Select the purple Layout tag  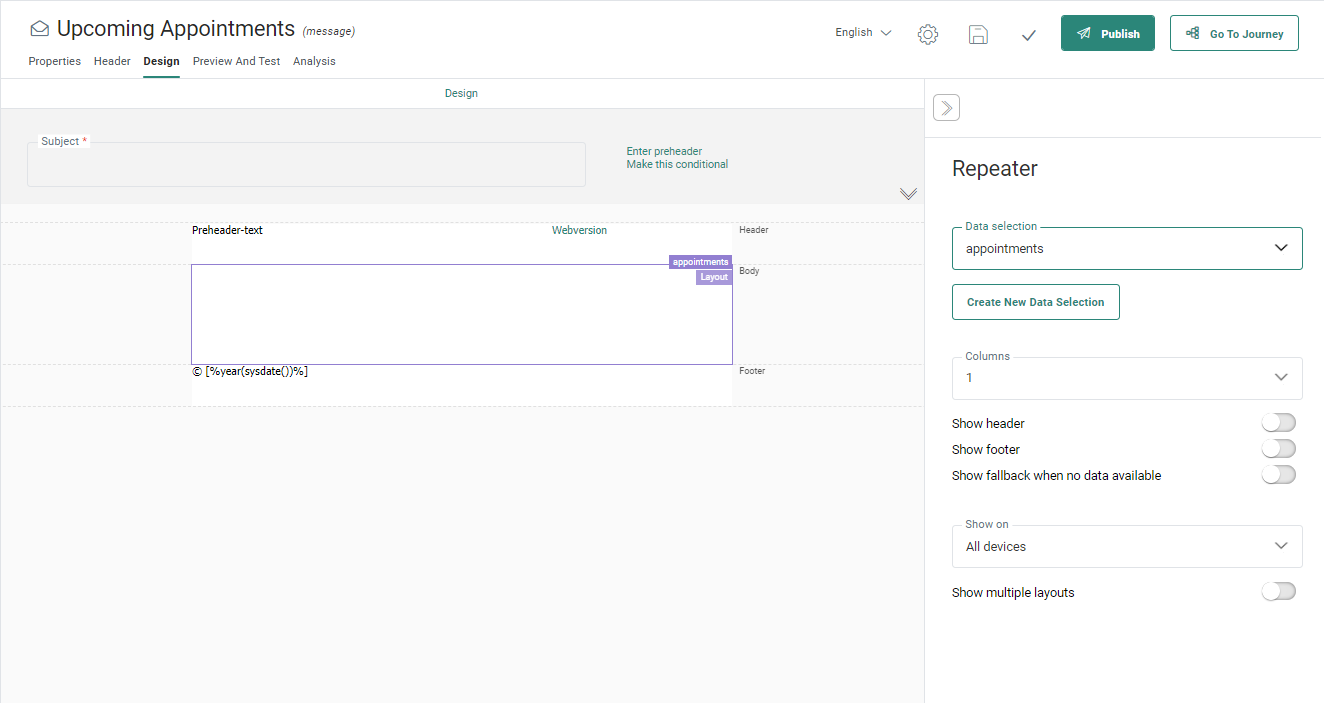(714, 277)
